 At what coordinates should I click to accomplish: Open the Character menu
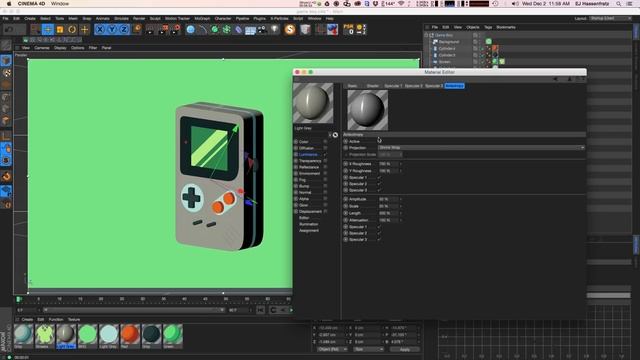click(x=223, y=18)
